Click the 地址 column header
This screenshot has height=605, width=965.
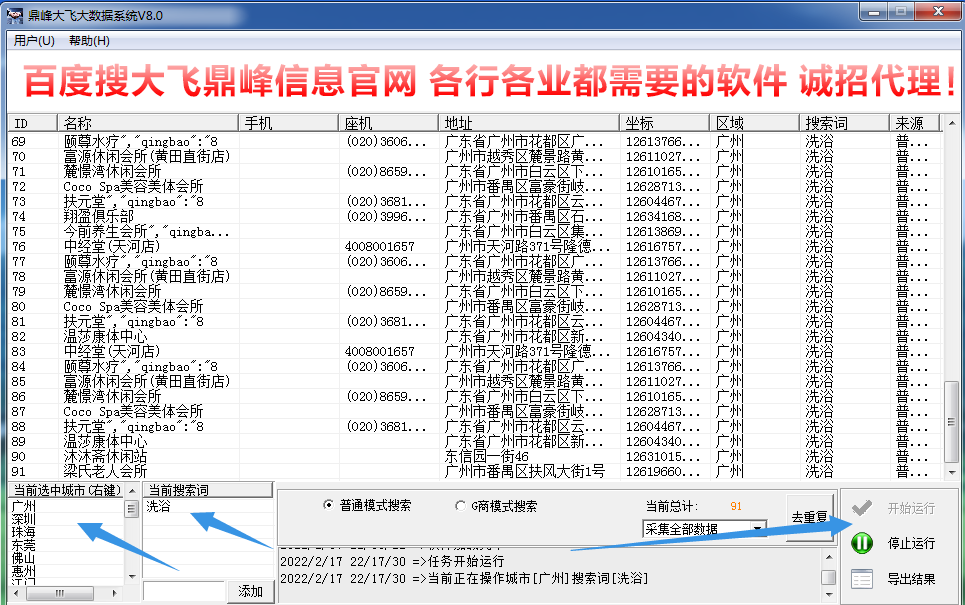point(530,123)
